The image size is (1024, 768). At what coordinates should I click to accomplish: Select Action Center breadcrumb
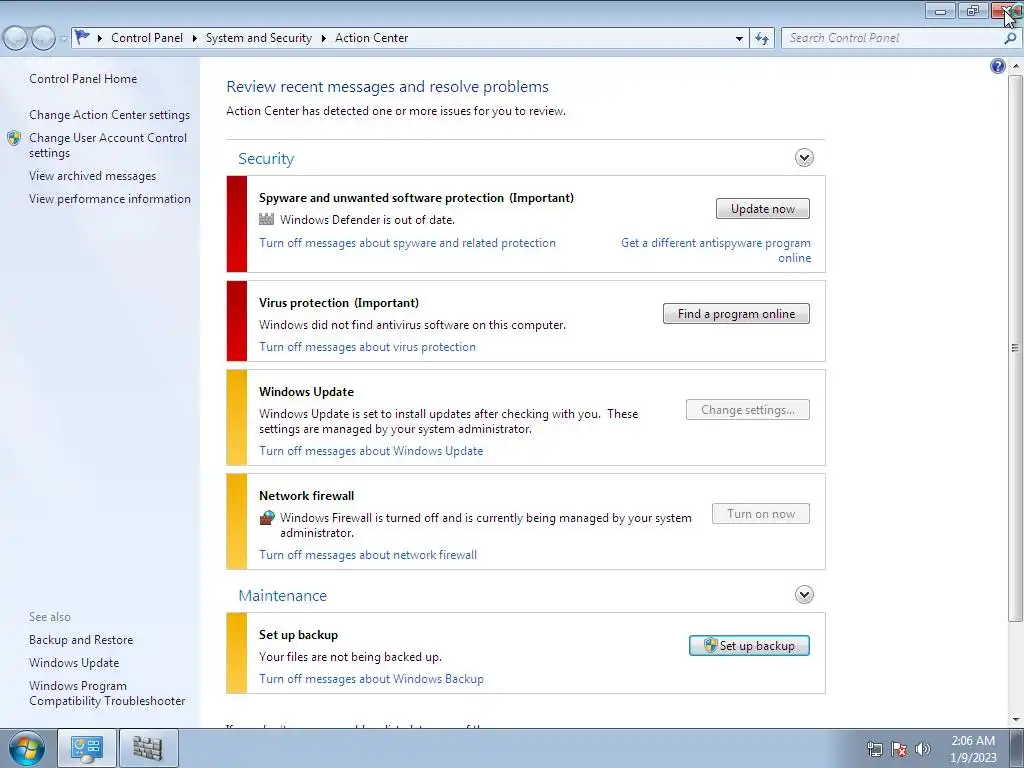coord(372,38)
